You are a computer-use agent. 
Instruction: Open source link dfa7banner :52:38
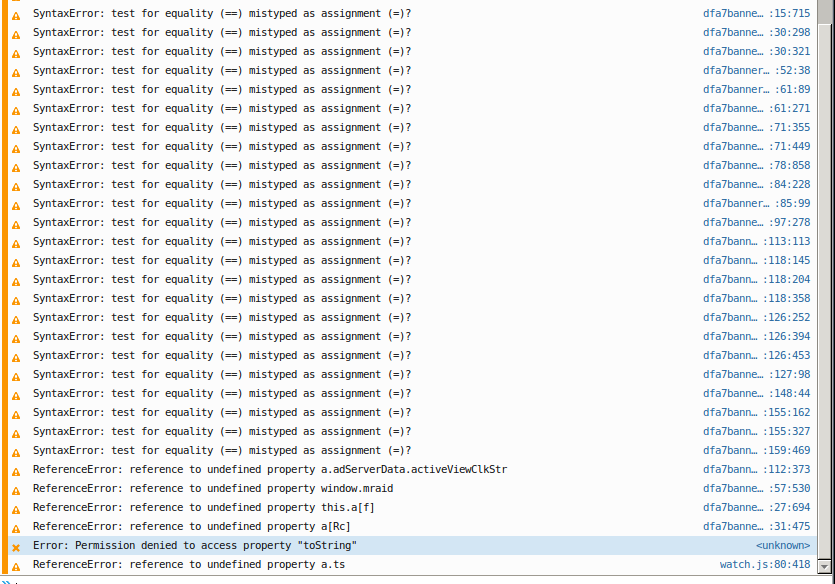(756, 70)
